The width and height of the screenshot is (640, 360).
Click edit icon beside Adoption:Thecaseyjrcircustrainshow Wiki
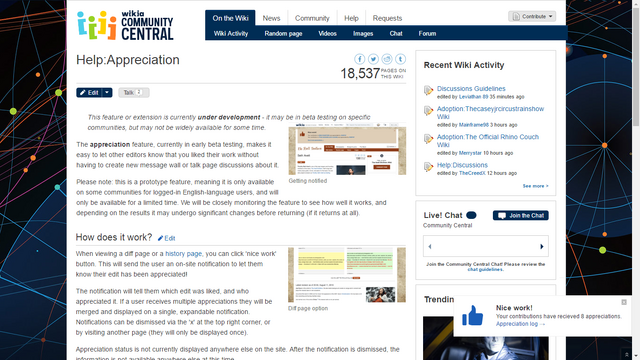[428, 110]
